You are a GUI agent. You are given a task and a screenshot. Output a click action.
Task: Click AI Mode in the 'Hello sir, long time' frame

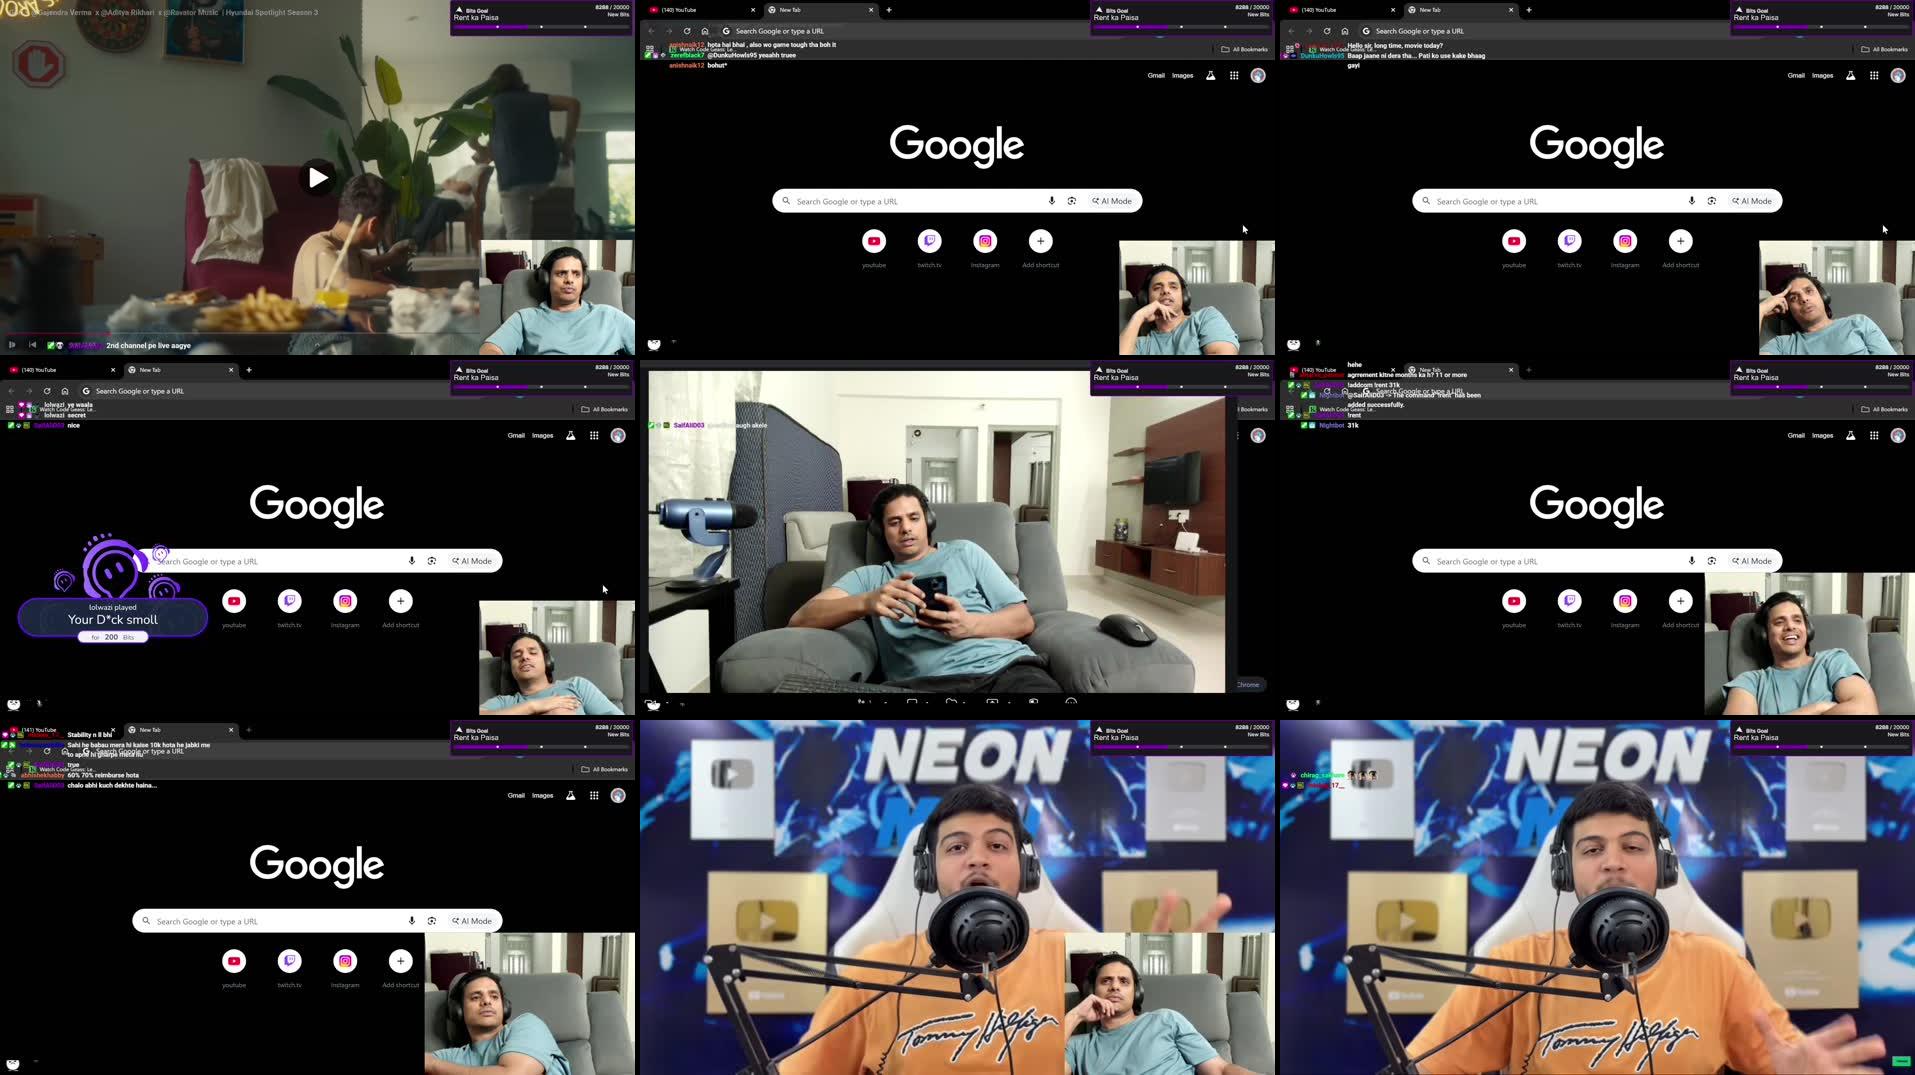coord(1752,201)
